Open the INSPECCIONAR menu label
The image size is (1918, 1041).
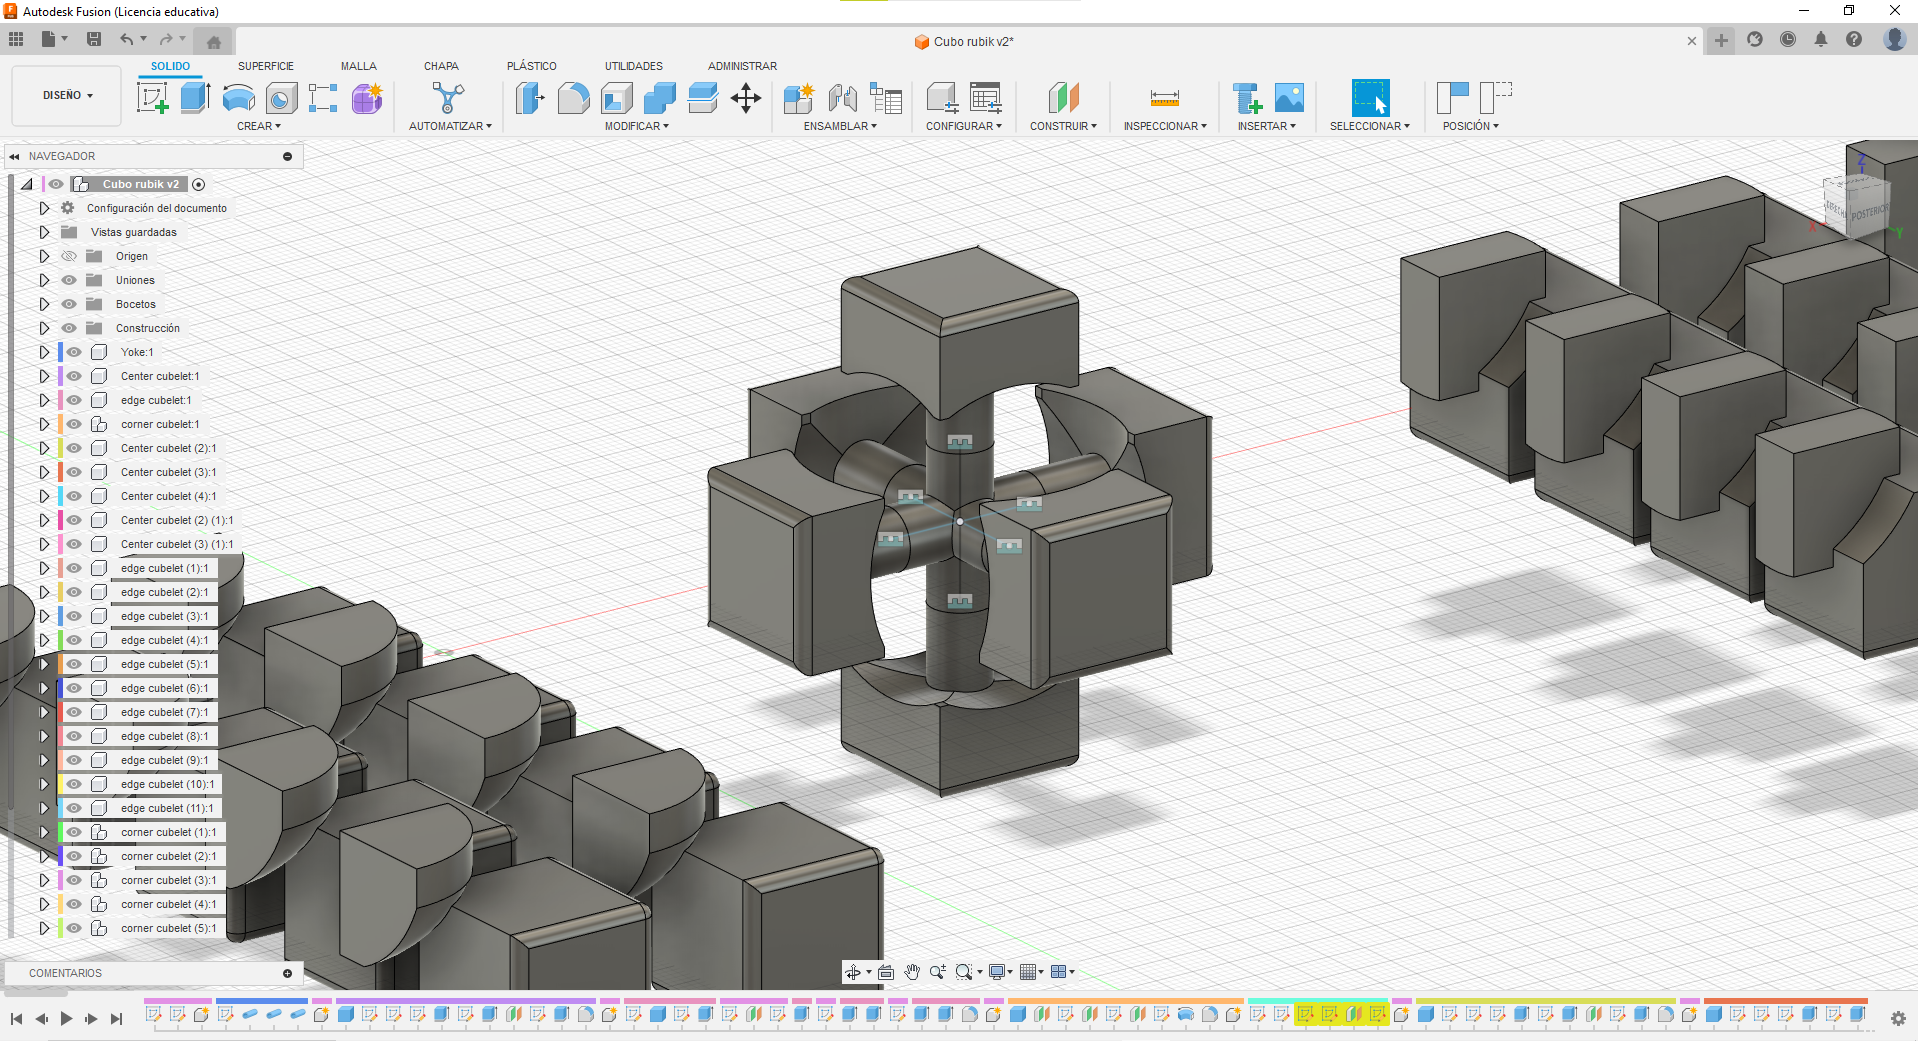tap(1165, 126)
